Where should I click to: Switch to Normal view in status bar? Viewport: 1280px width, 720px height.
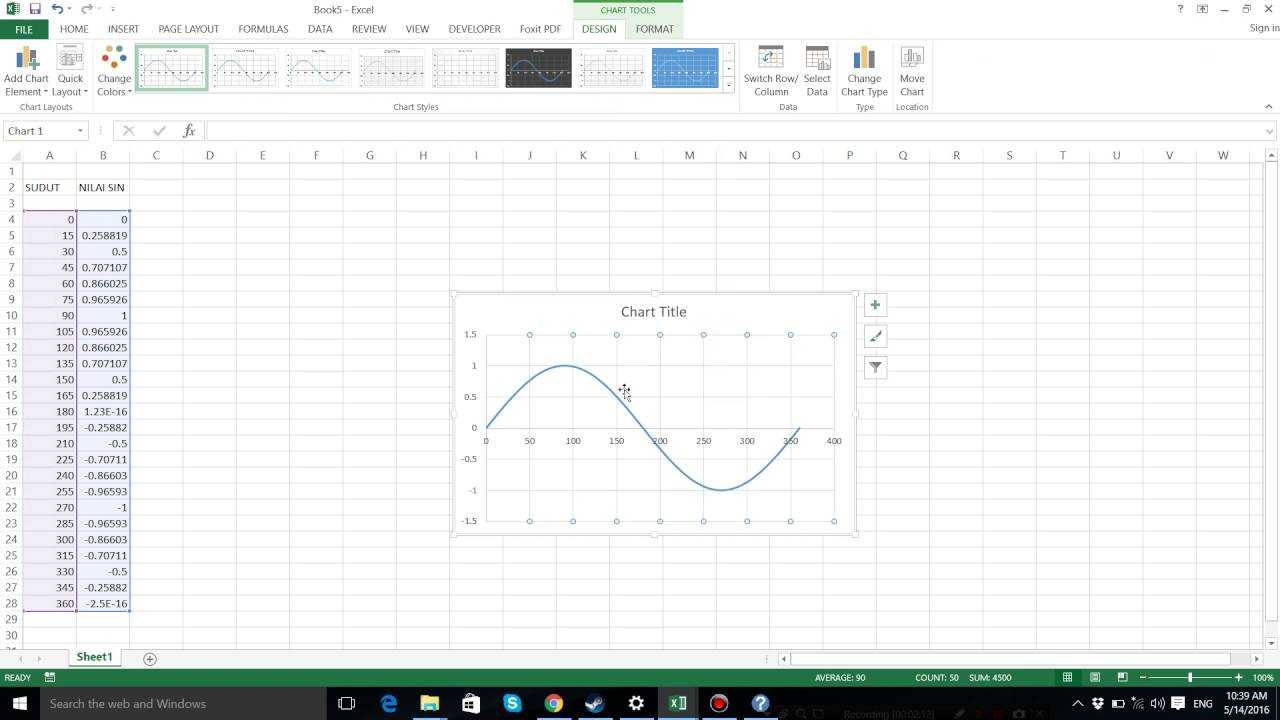(1067, 677)
